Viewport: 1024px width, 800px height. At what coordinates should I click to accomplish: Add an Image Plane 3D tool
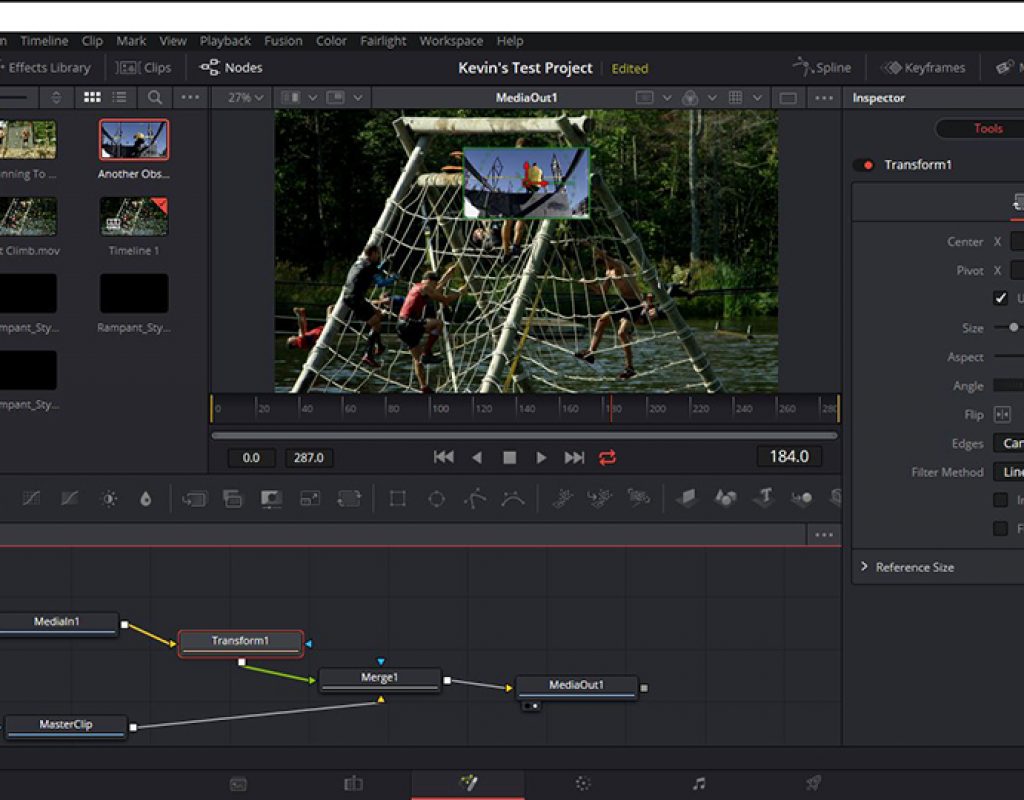pos(687,499)
